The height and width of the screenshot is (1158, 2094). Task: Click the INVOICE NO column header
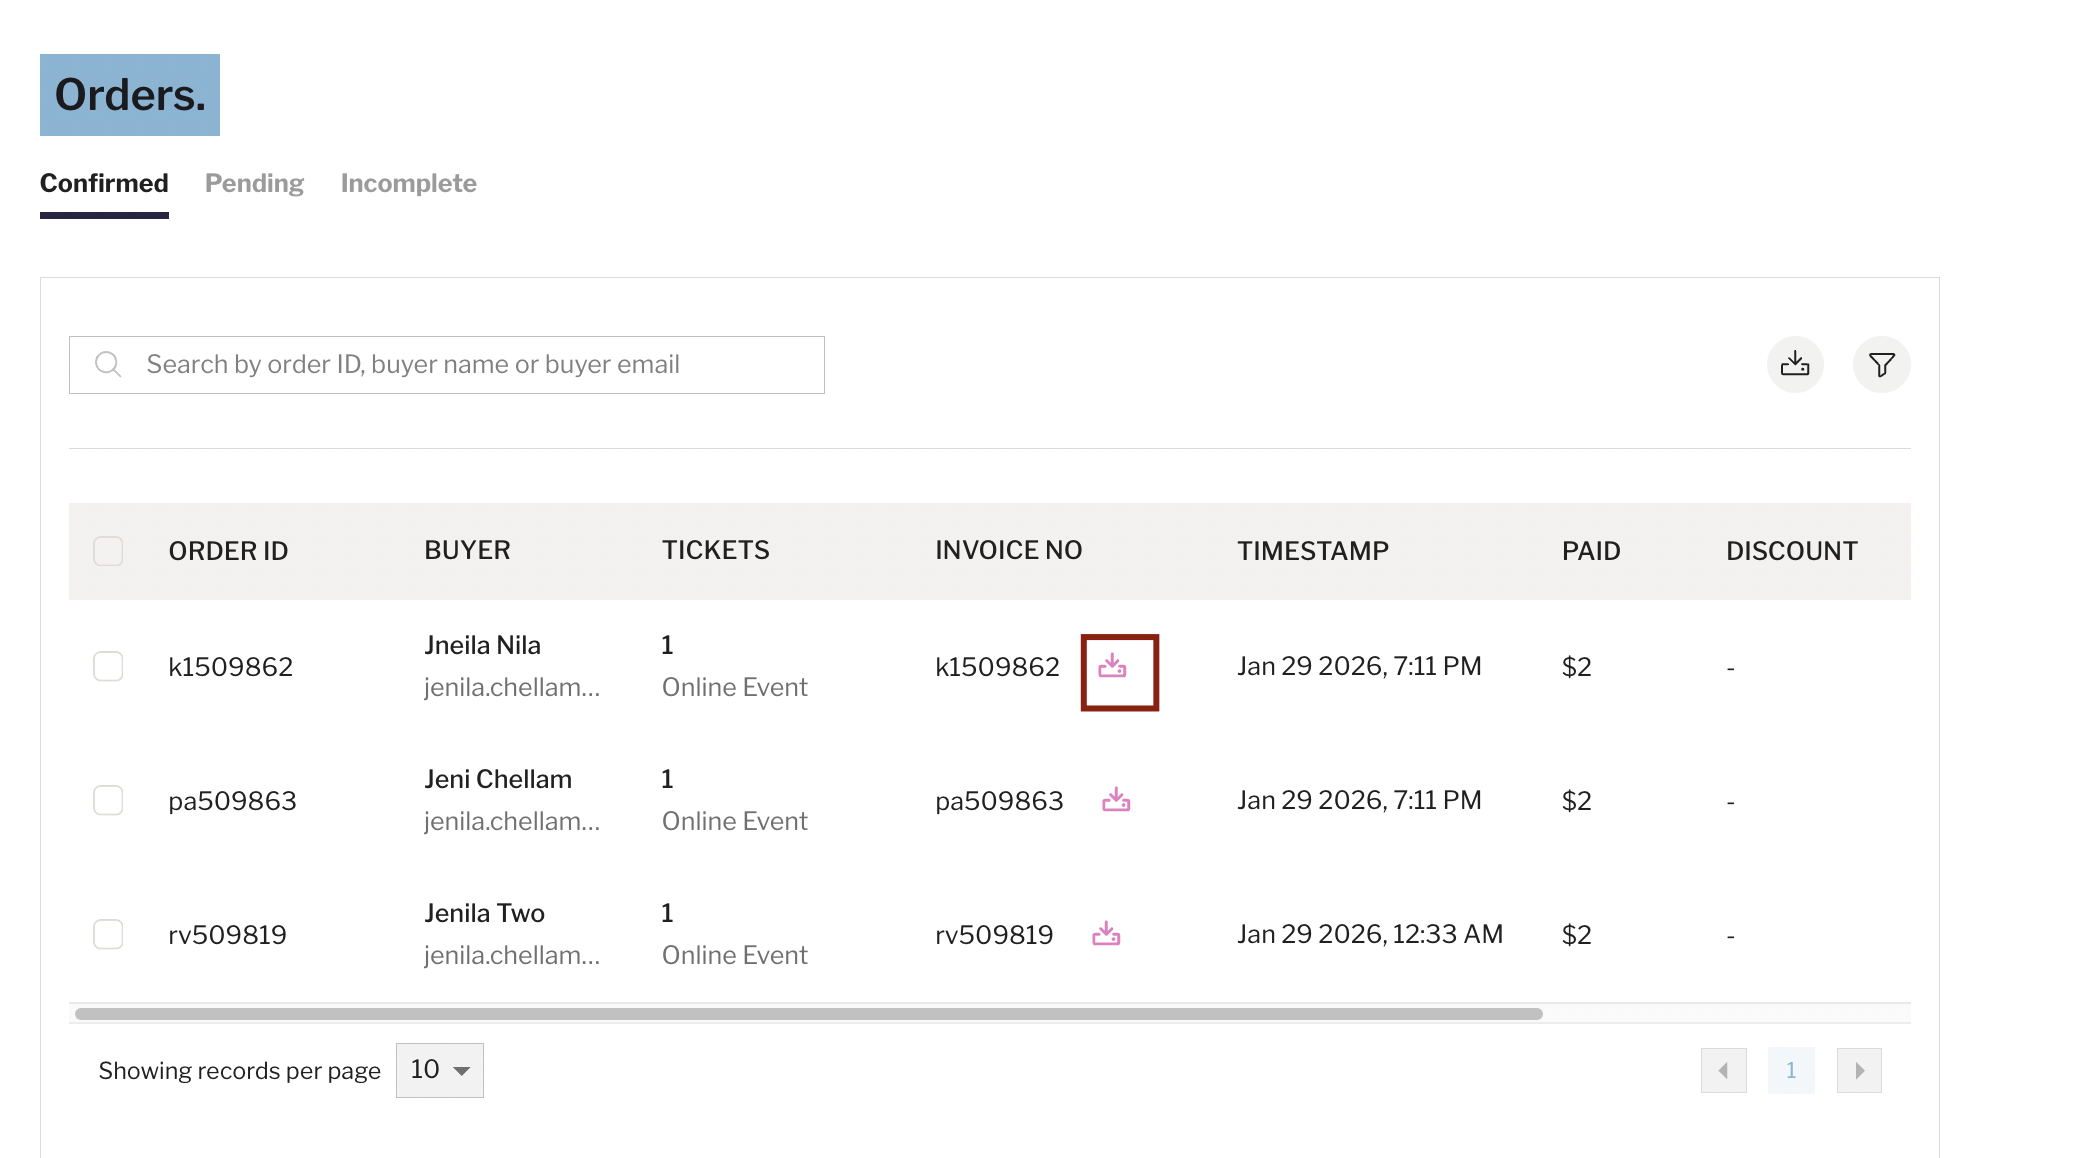point(1008,550)
